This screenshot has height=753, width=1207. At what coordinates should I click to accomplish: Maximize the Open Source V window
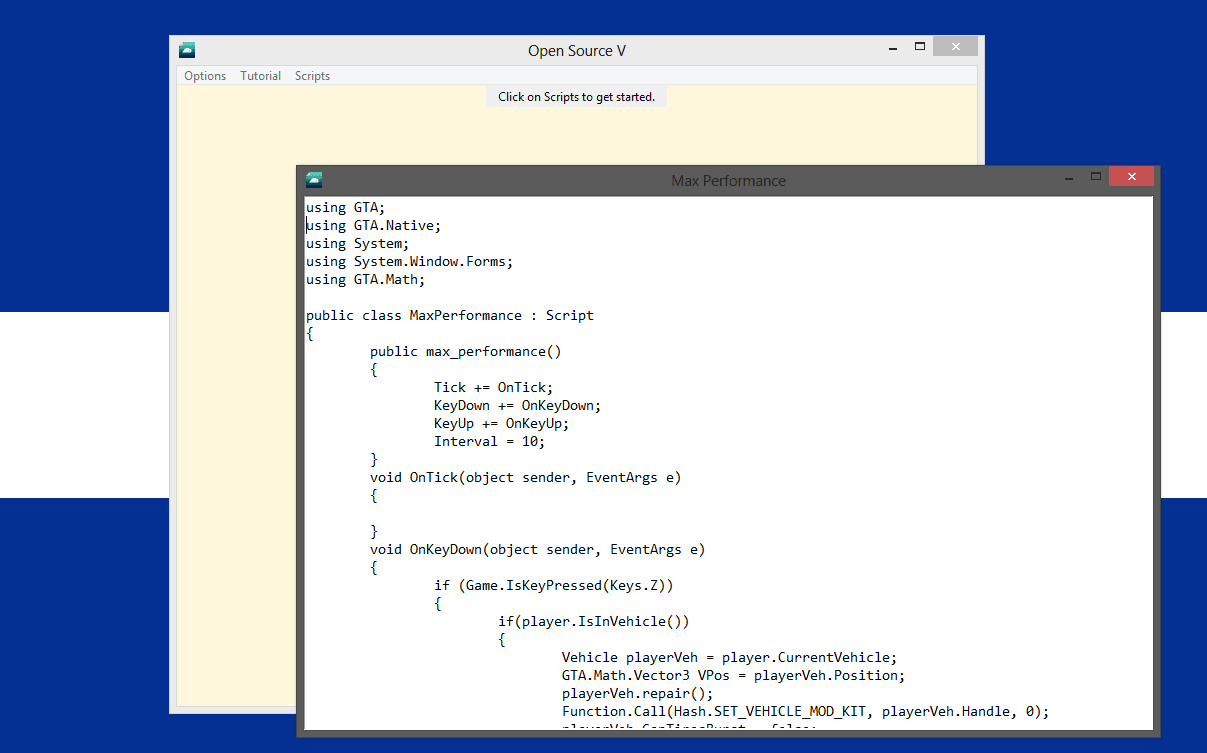[x=920, y=47]
